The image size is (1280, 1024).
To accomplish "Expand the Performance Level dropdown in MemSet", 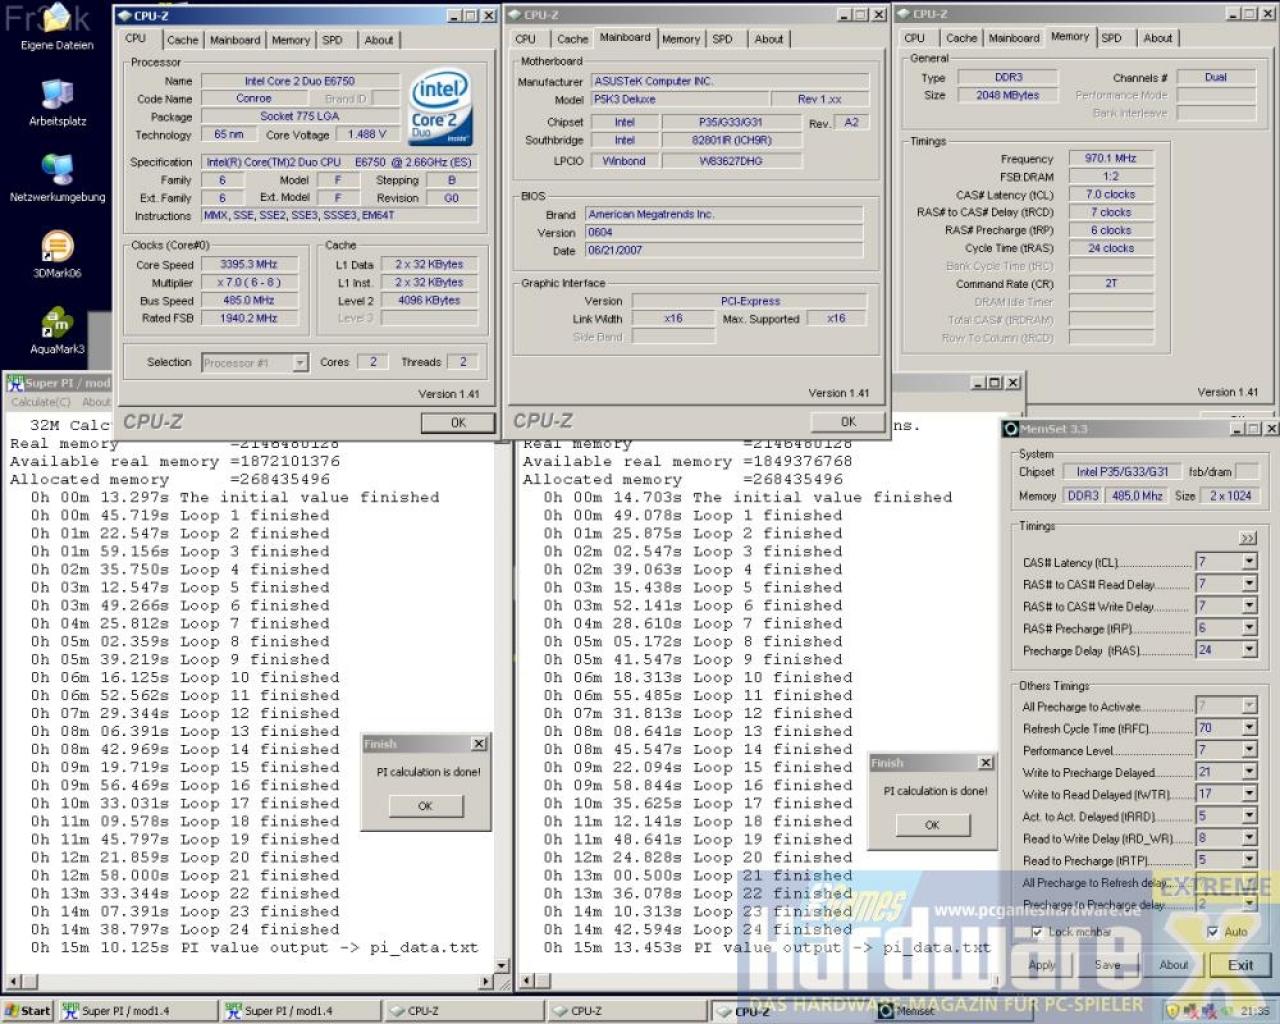I will tap(1249, 750).
